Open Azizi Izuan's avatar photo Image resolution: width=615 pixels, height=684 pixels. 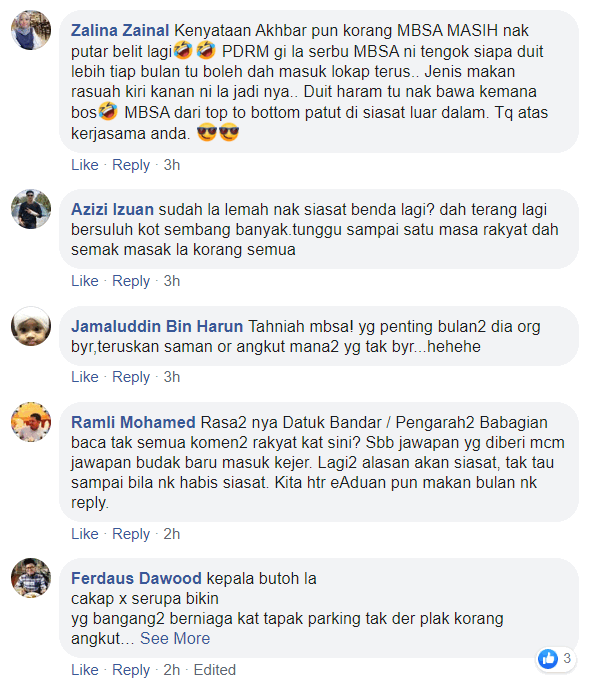pyautogui.click(x=31, y=209)
